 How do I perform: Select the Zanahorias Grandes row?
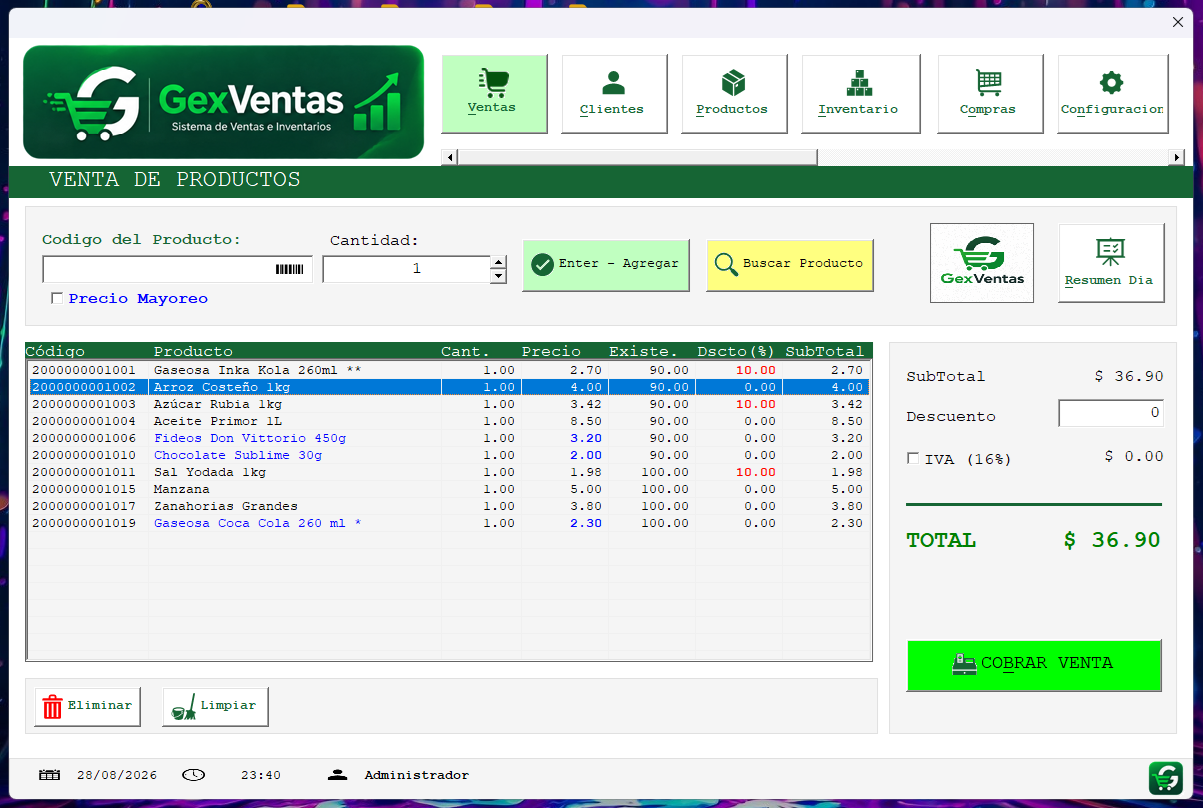click(448, 506)
